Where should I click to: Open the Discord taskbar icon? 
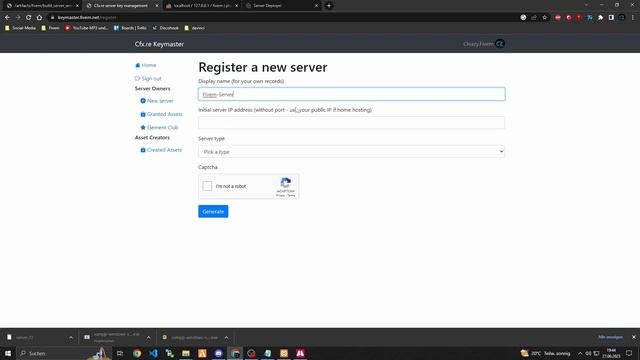218,353
